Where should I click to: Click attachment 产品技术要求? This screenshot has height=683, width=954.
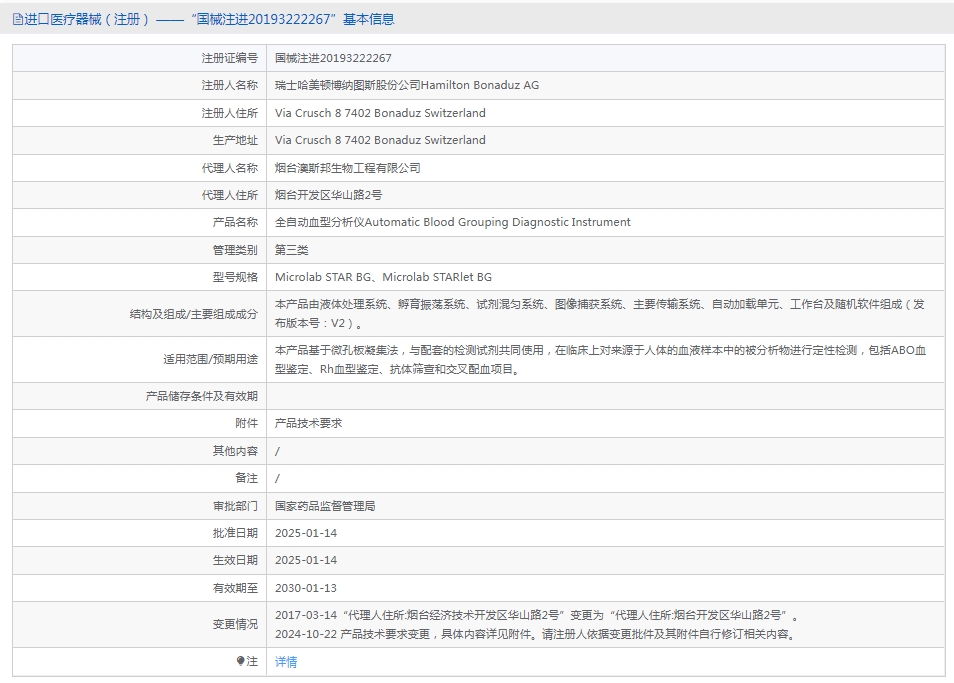click(308, 423)
